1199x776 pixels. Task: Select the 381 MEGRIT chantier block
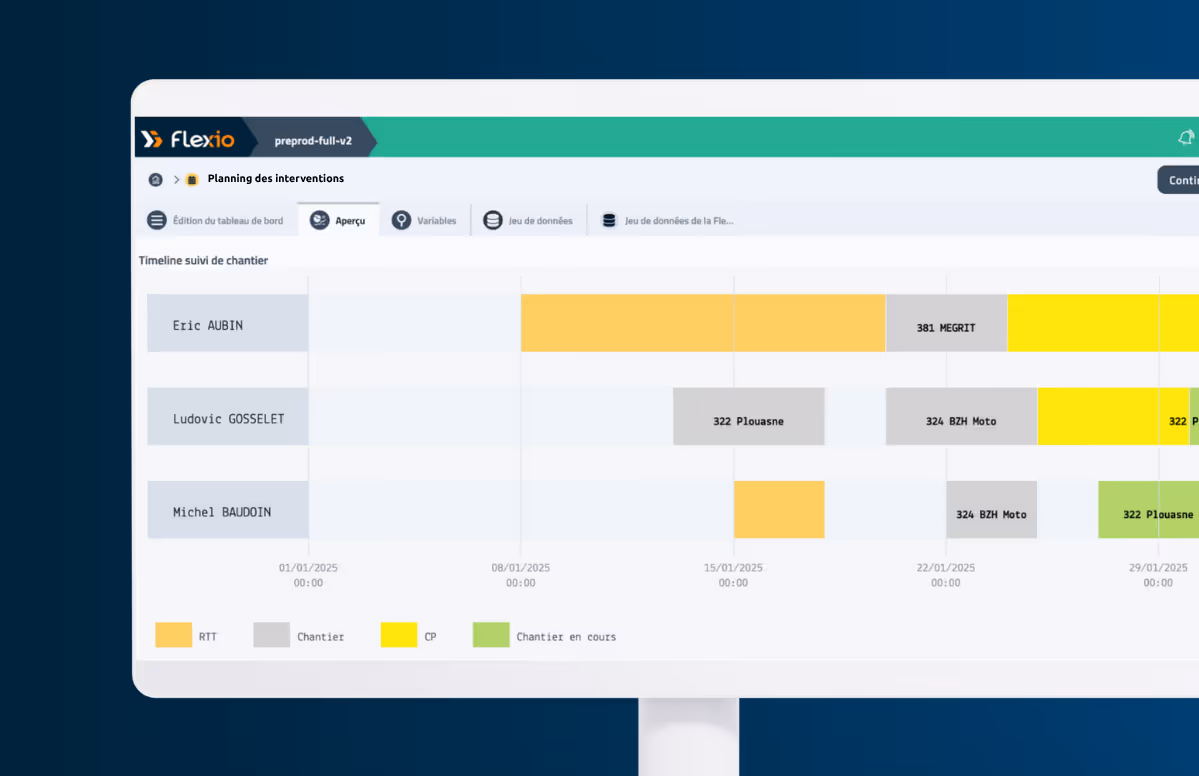[x=946, y=323]
